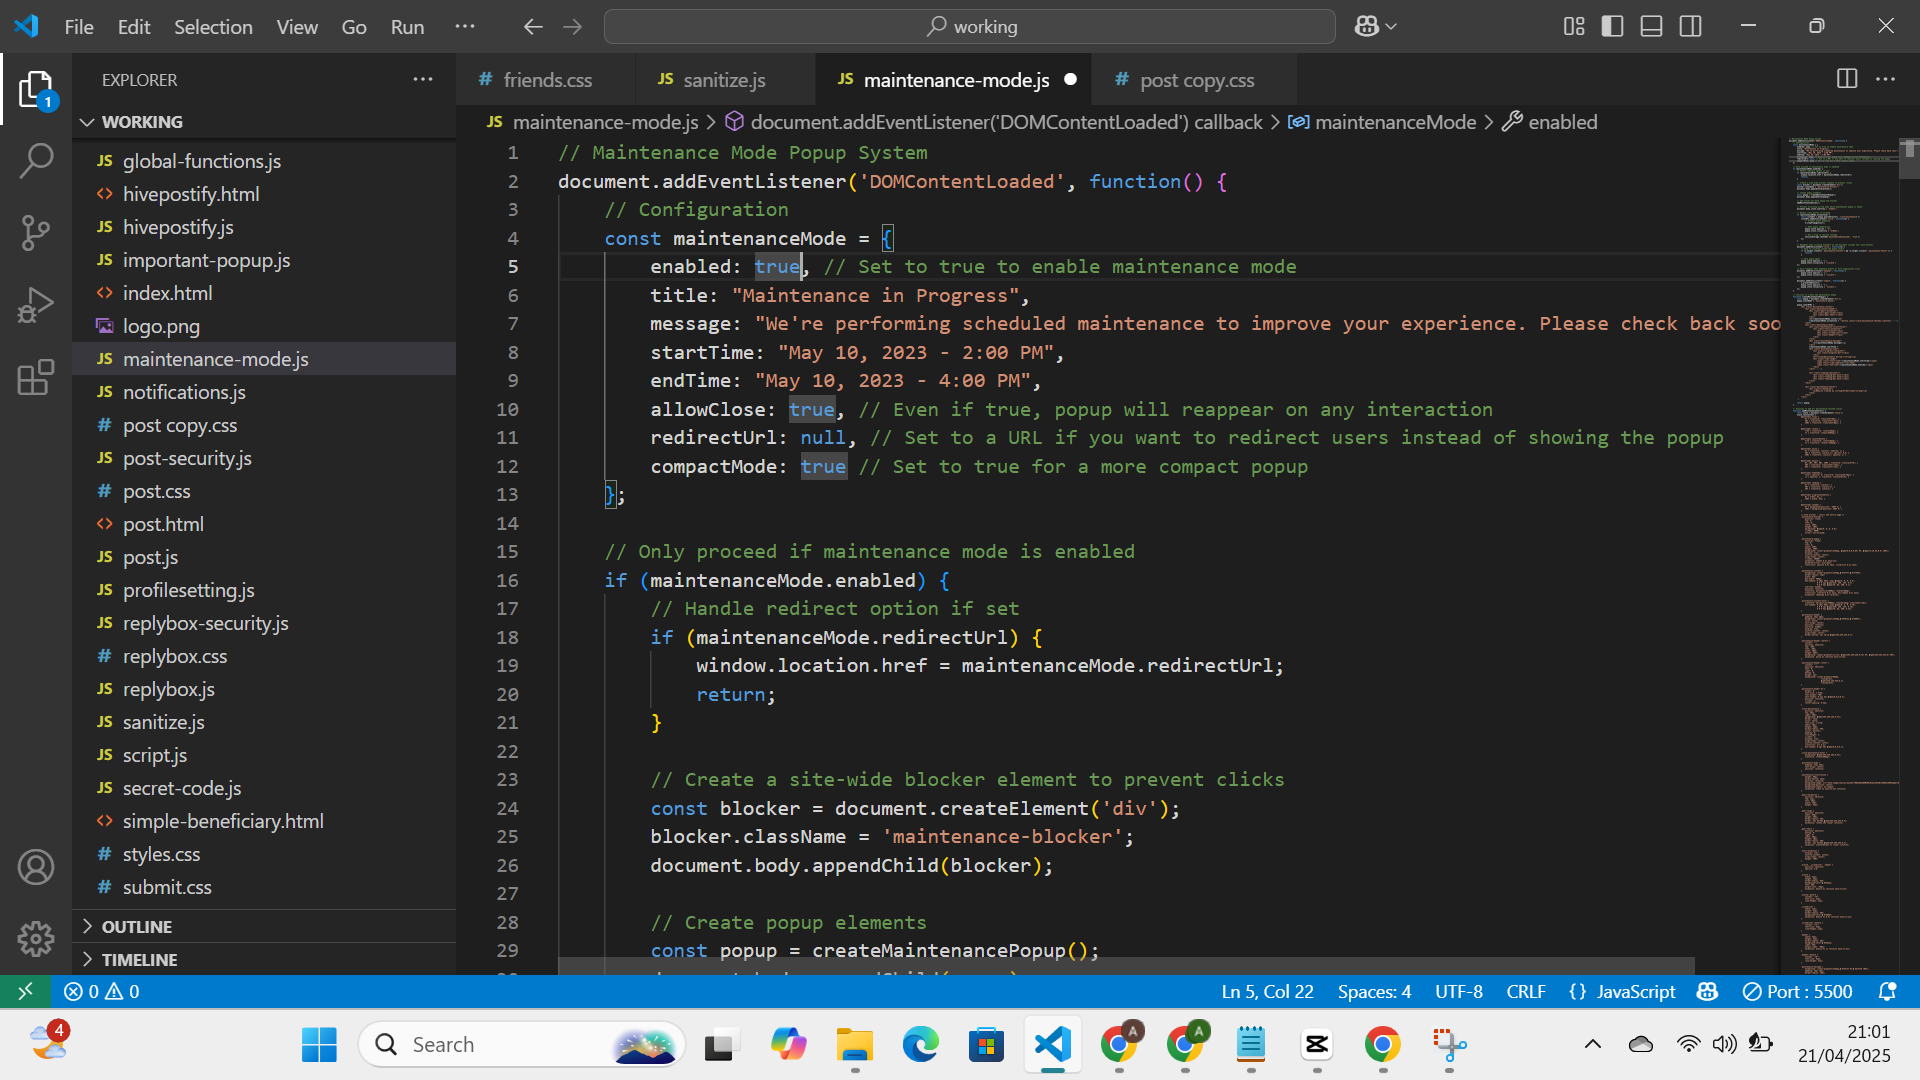
Task: Switch to the friends.css tab
Action: point(546,80)
